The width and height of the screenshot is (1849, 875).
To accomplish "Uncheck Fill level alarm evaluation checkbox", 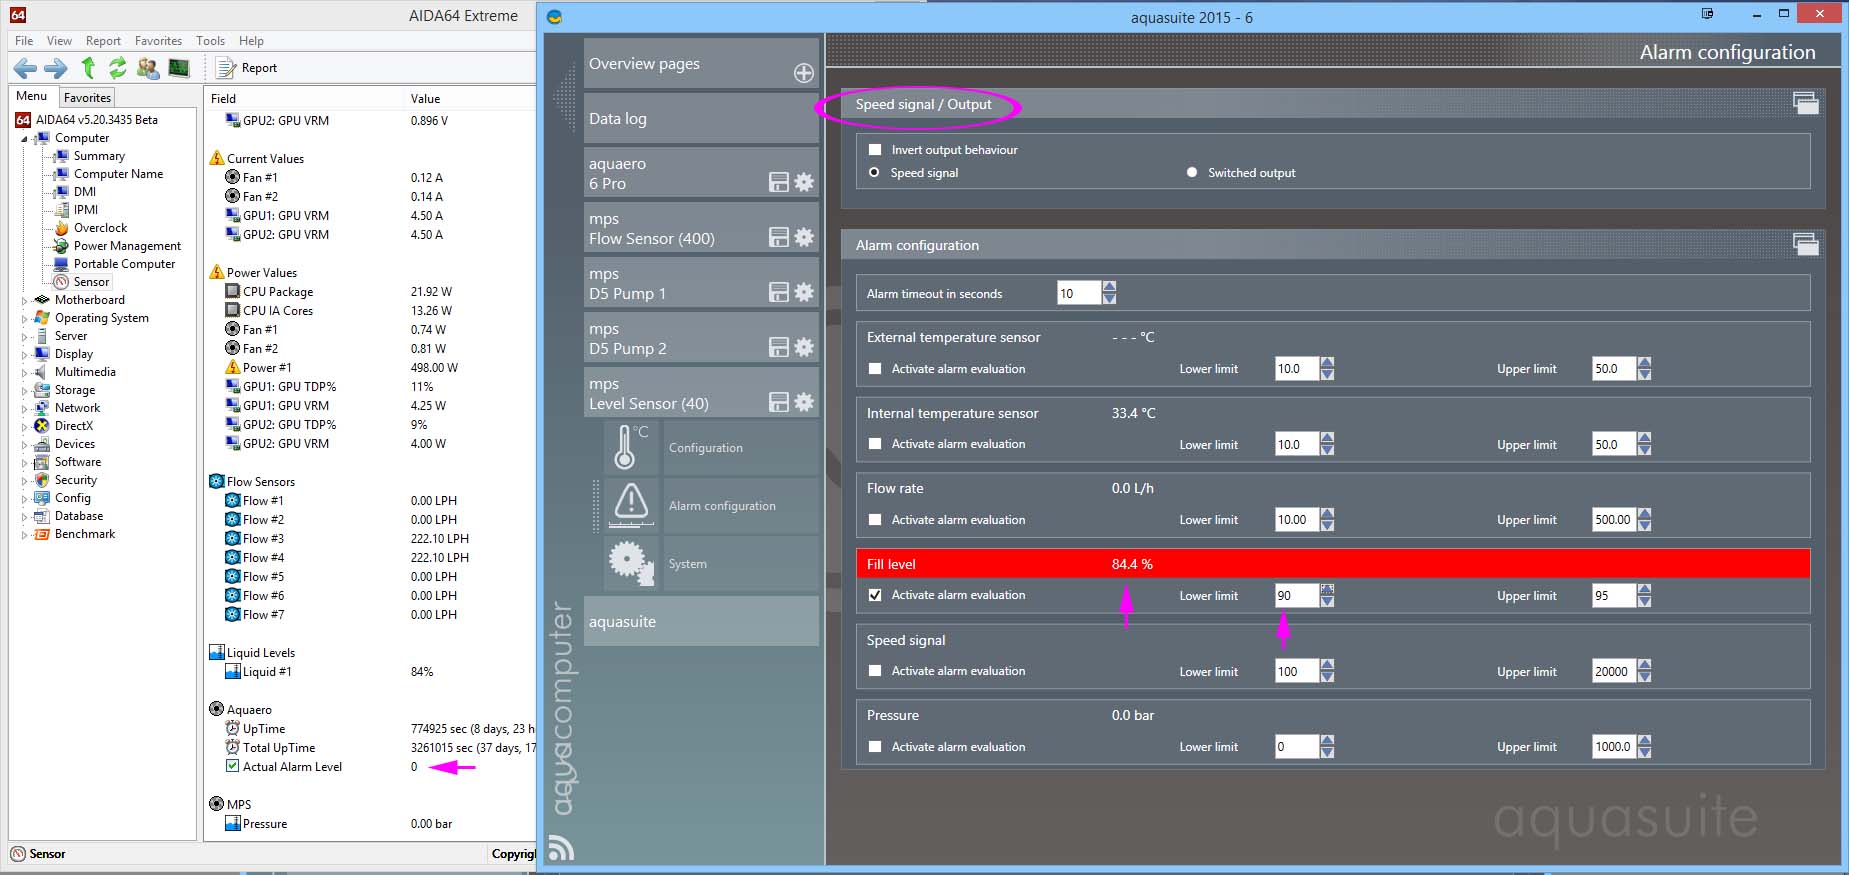I will pos(875,595).
